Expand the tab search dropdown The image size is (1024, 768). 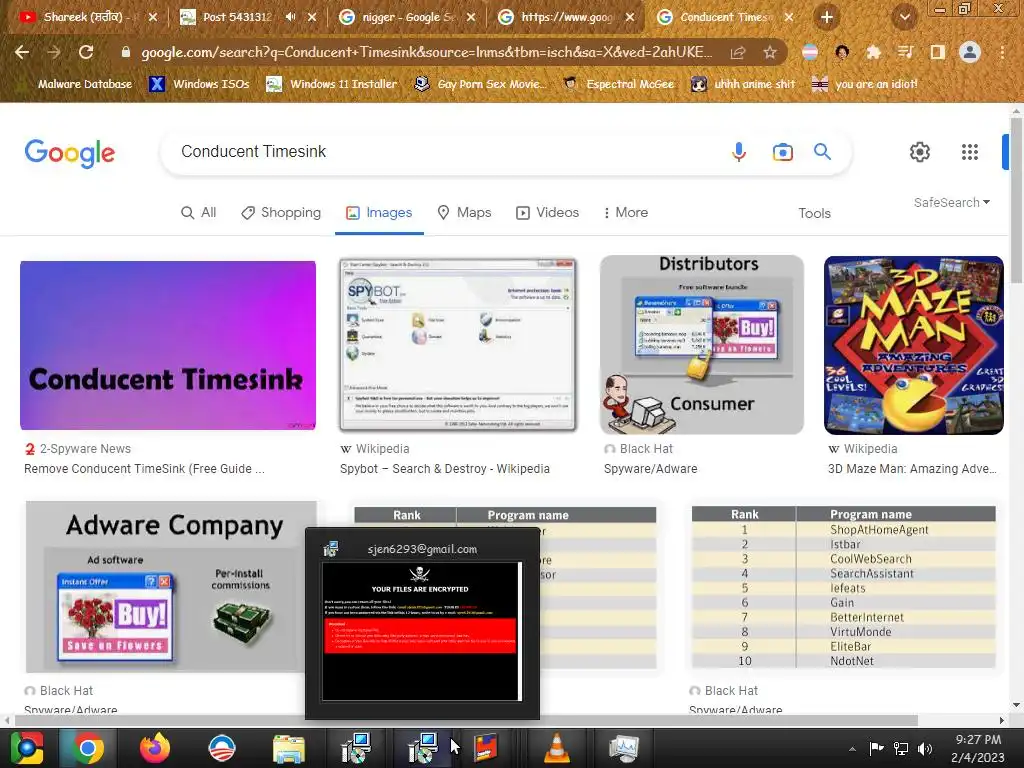point(904,18)
